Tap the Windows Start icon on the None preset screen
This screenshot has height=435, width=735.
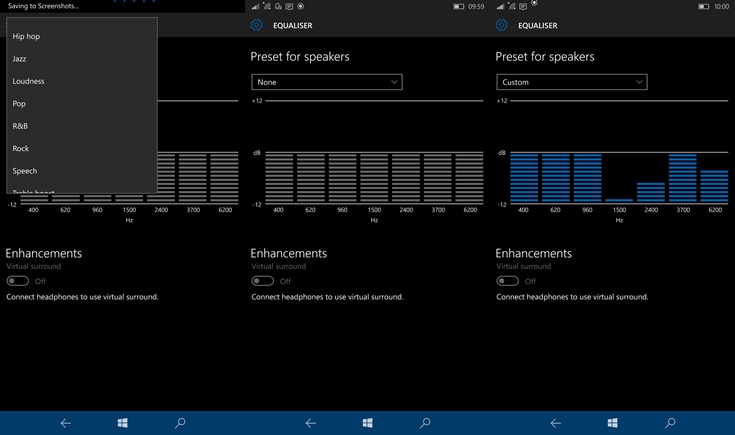[x=368, y=423]
